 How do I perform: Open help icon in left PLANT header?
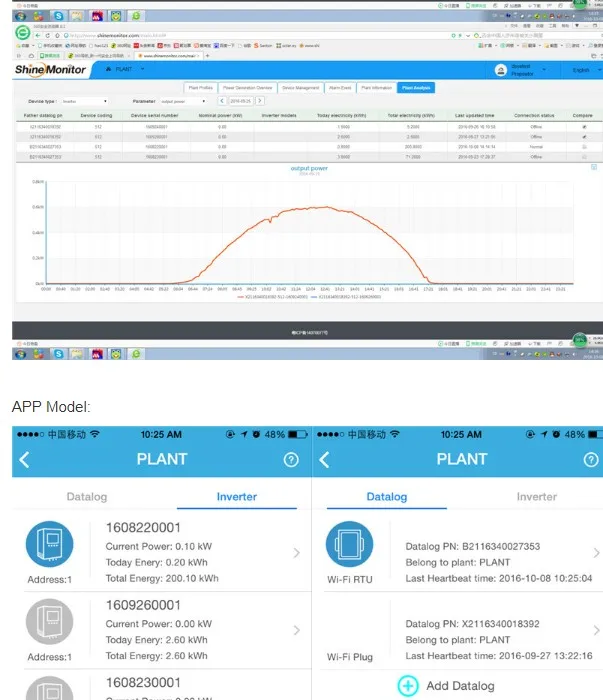(x=291, y=459)
